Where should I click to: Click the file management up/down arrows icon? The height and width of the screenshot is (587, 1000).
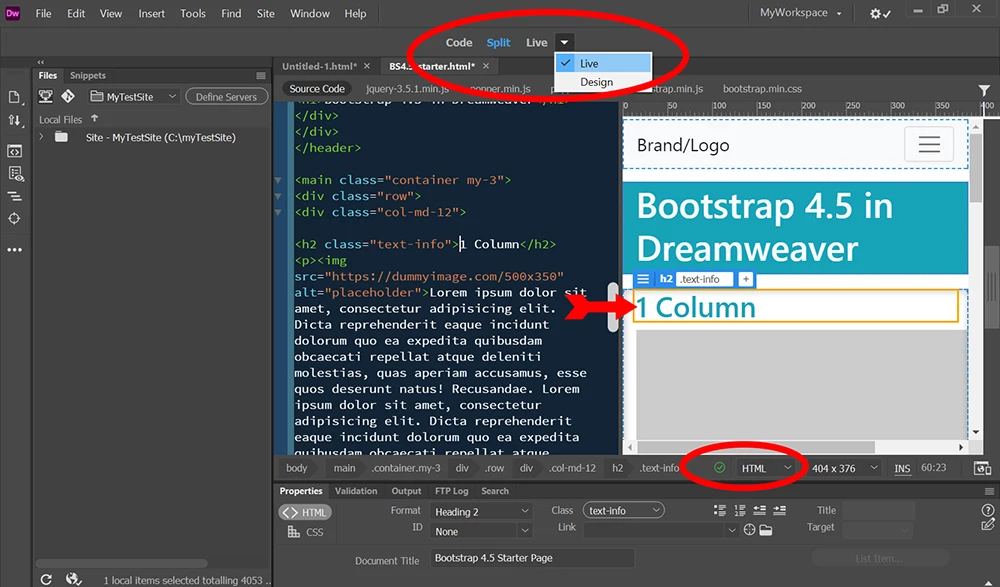(x=14, y=120)
